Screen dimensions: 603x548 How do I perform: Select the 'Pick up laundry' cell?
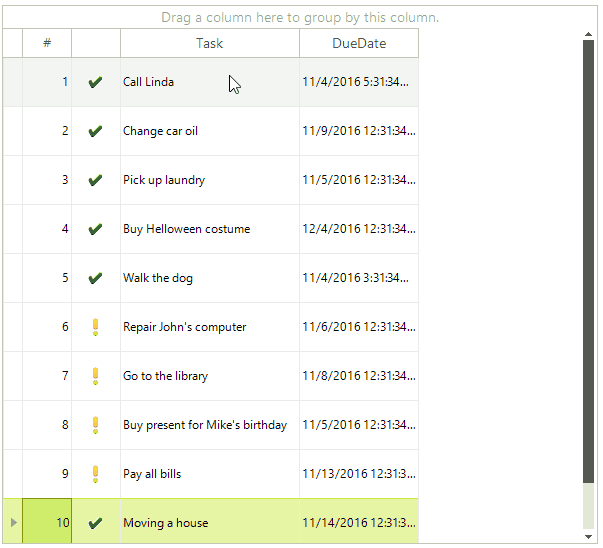[x=210, y=180]
